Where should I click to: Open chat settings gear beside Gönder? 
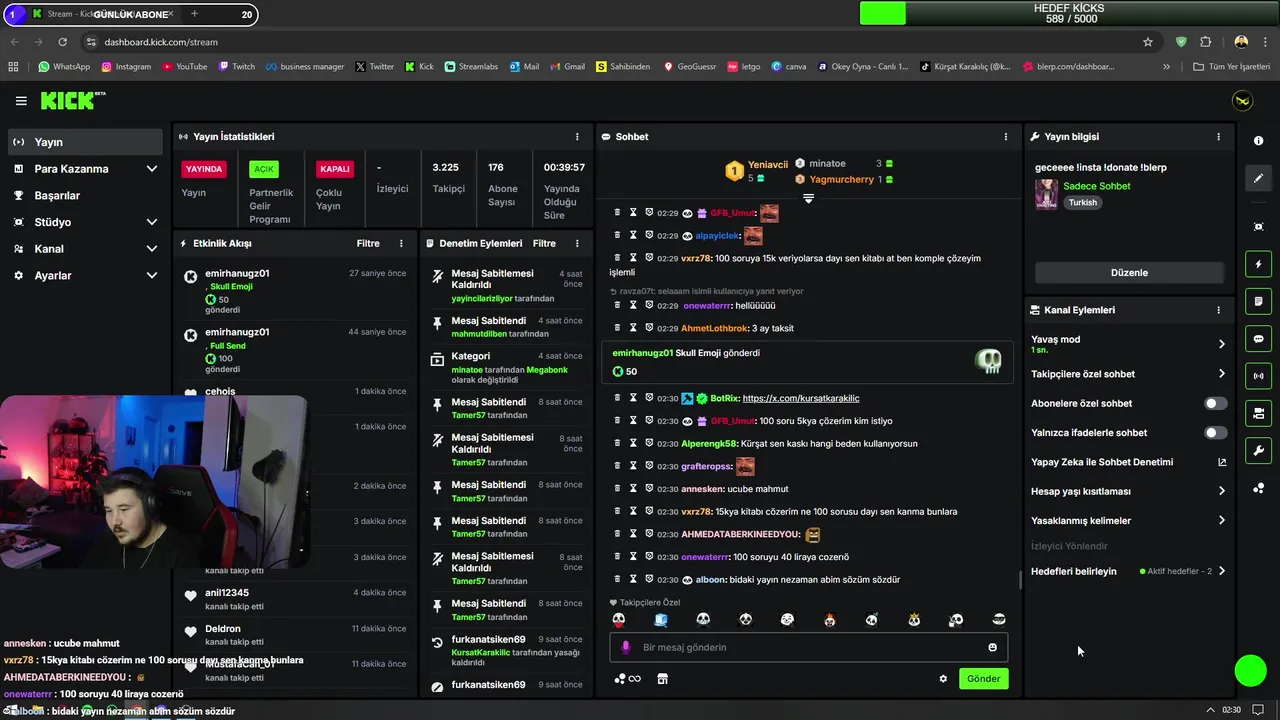pos(943,679)
